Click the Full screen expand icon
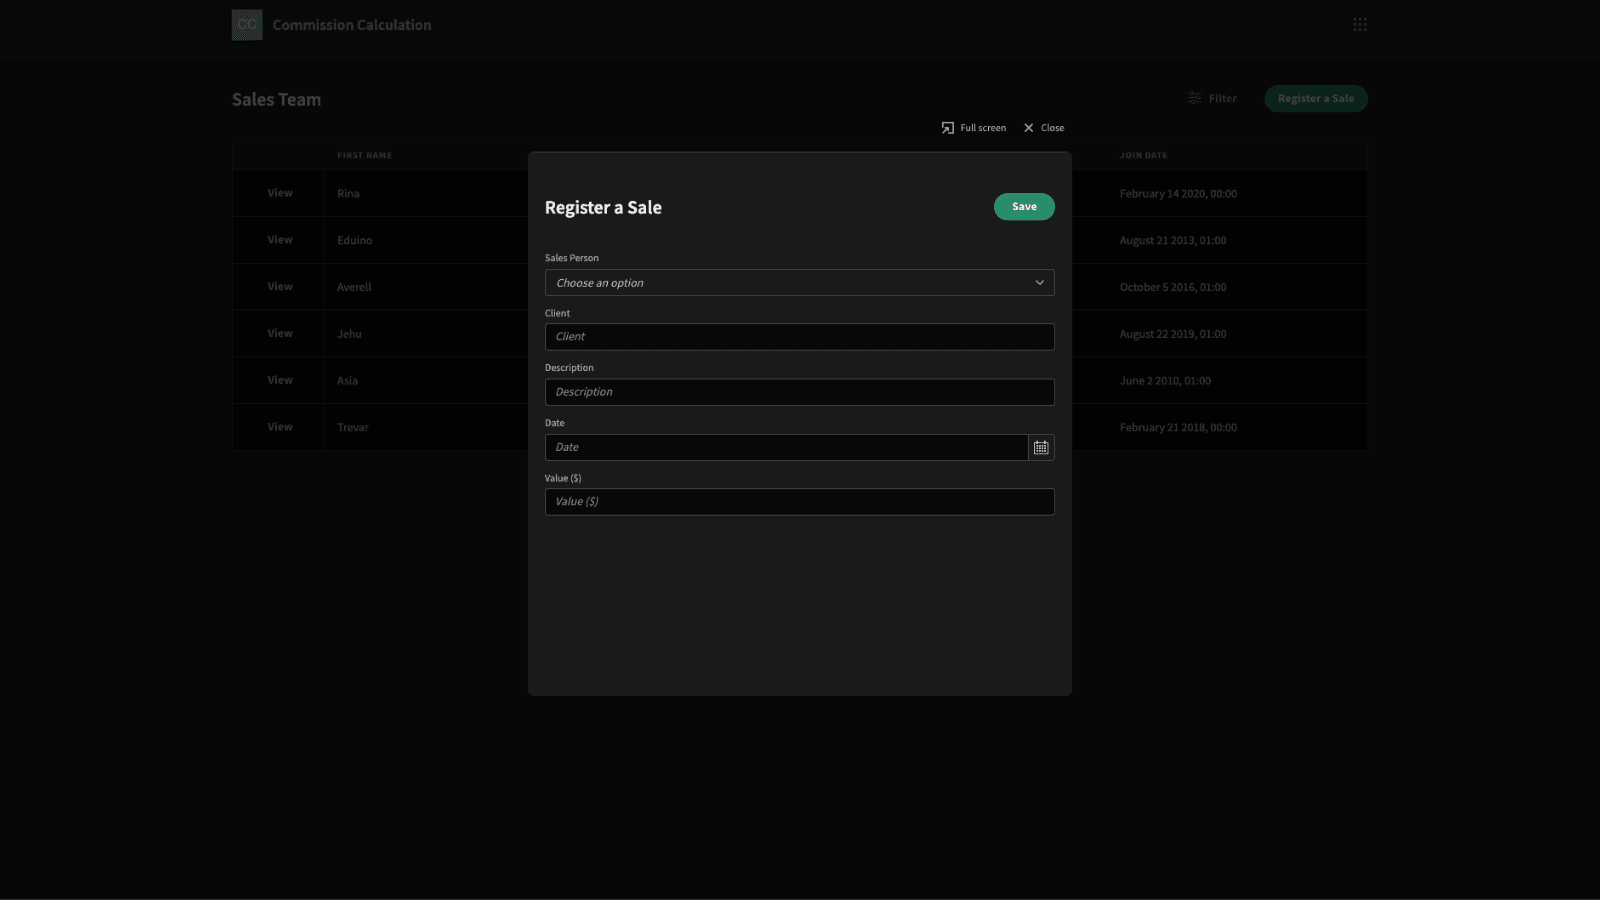1600x900 pixels. (x=948, y=128)
